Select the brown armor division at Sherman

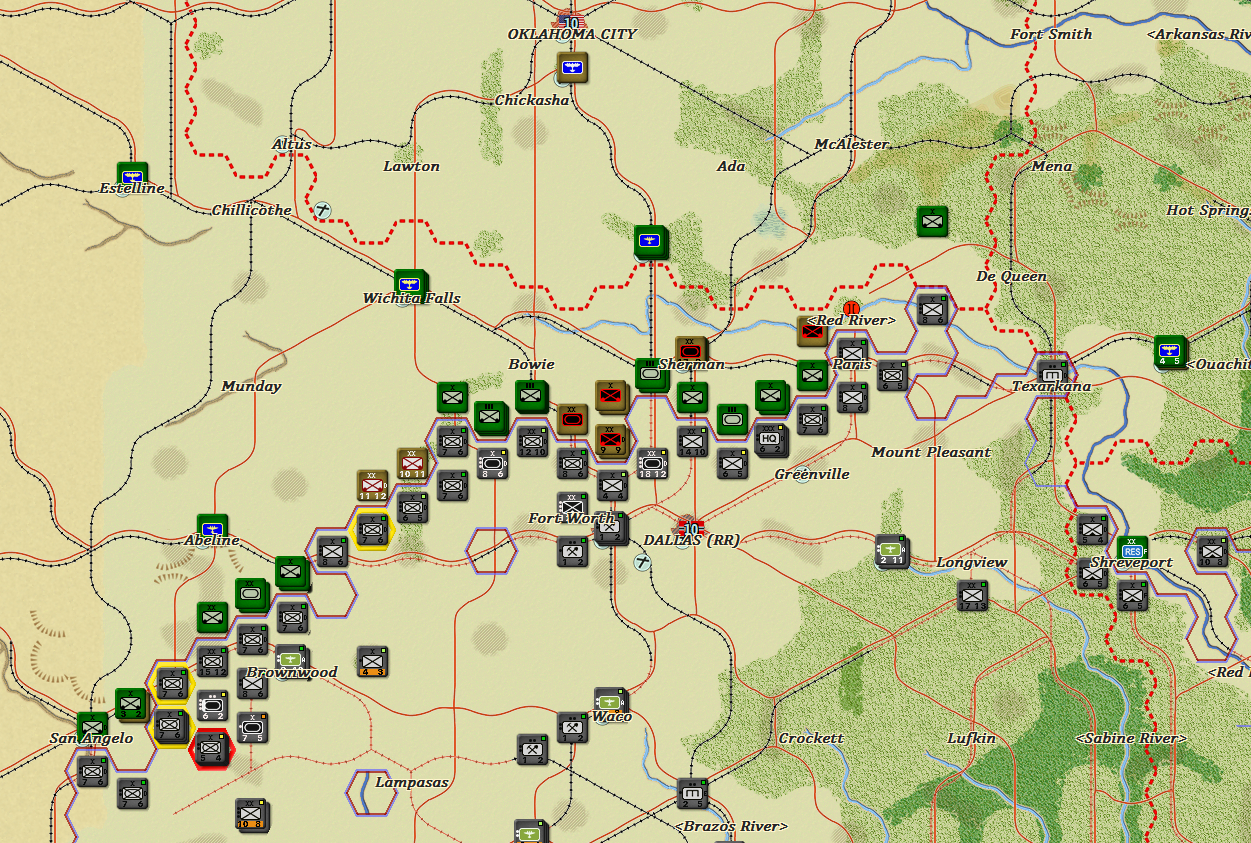click(x=690, y=351)
